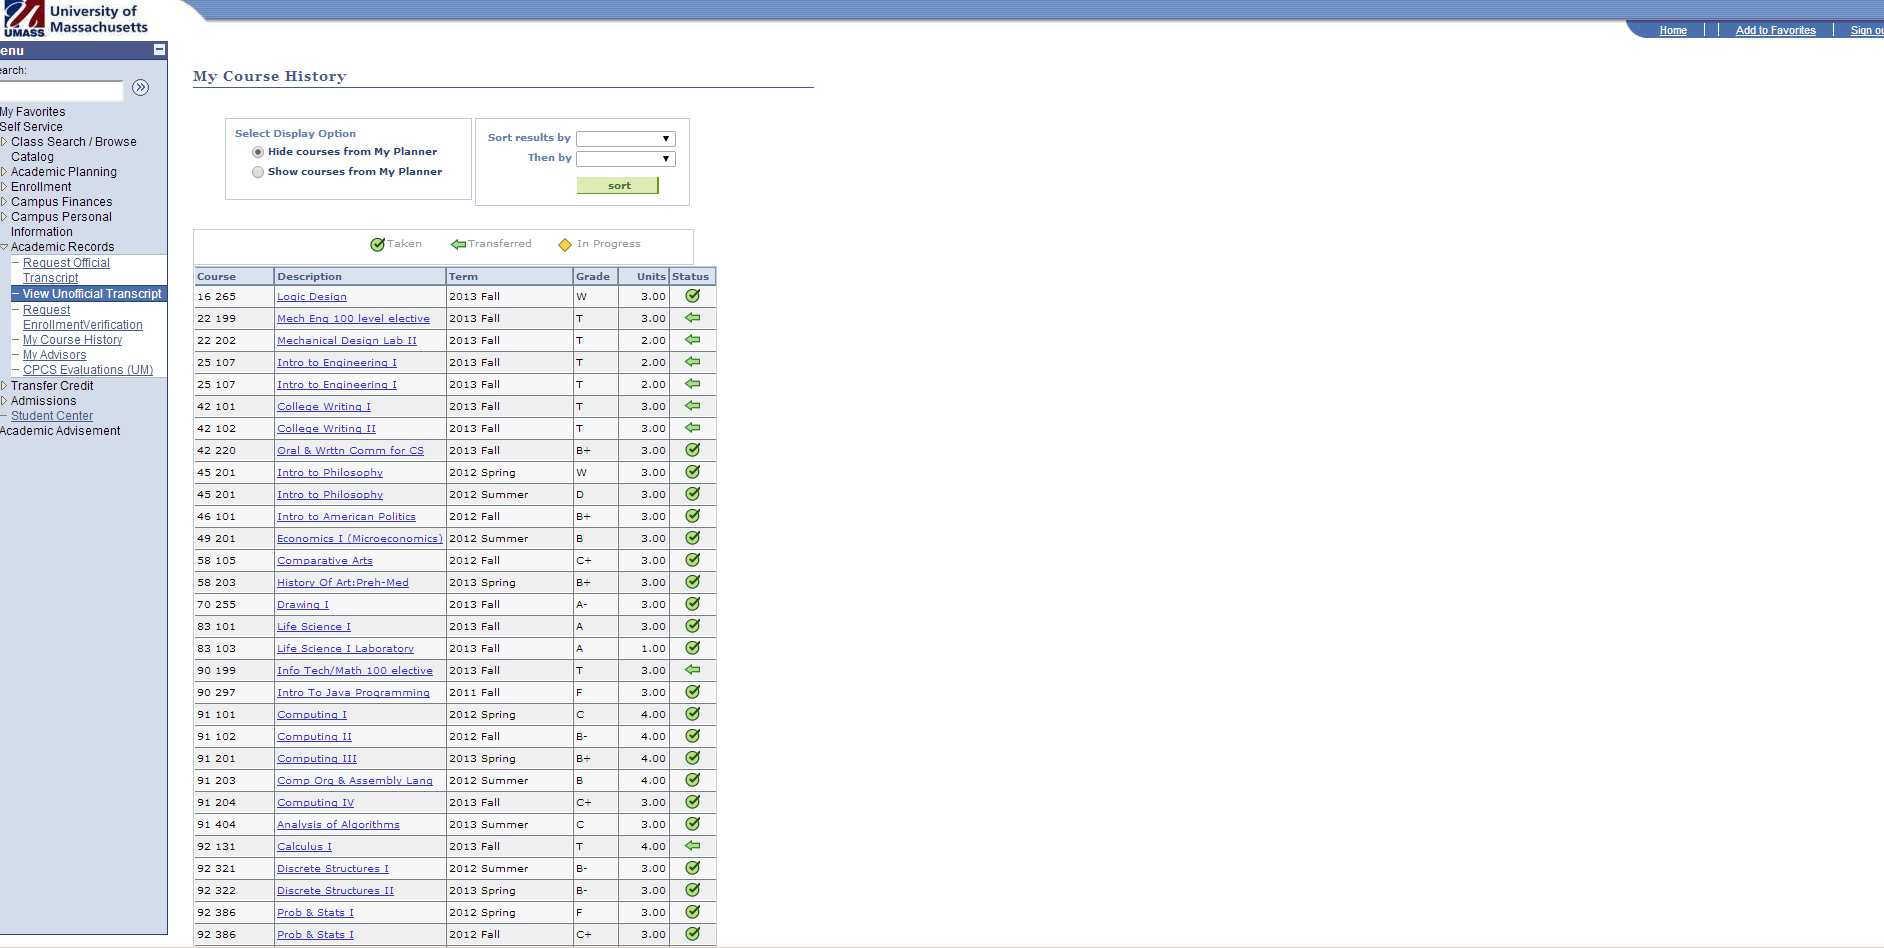Image resolution: width=1884 pixels, height=948 pixels.
Task: Click transferred icon for Mechanical Design Lab II
Action: click(692, 340)
